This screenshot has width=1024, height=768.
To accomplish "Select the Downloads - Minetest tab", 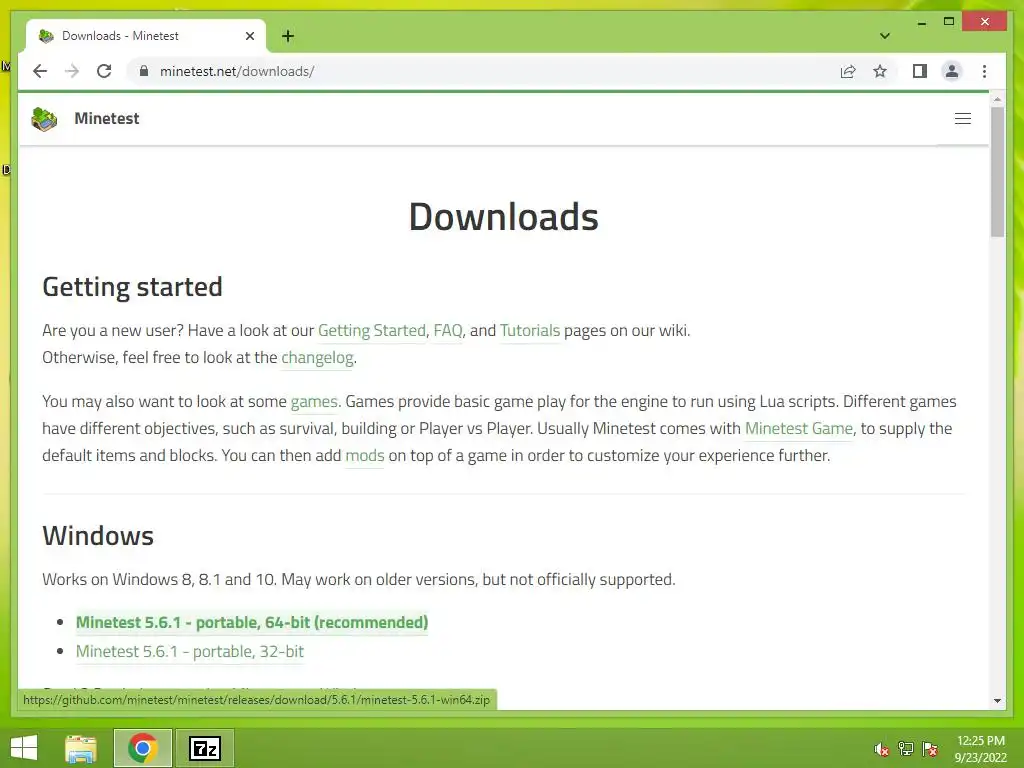I will (146, 36).
